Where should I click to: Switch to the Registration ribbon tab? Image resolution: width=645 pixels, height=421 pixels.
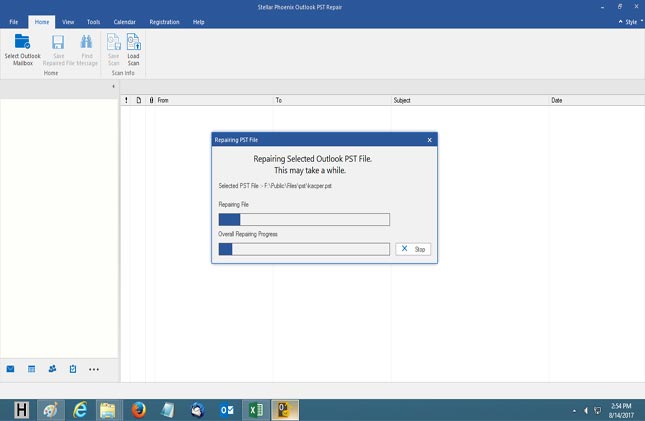(x=164, y=22)
